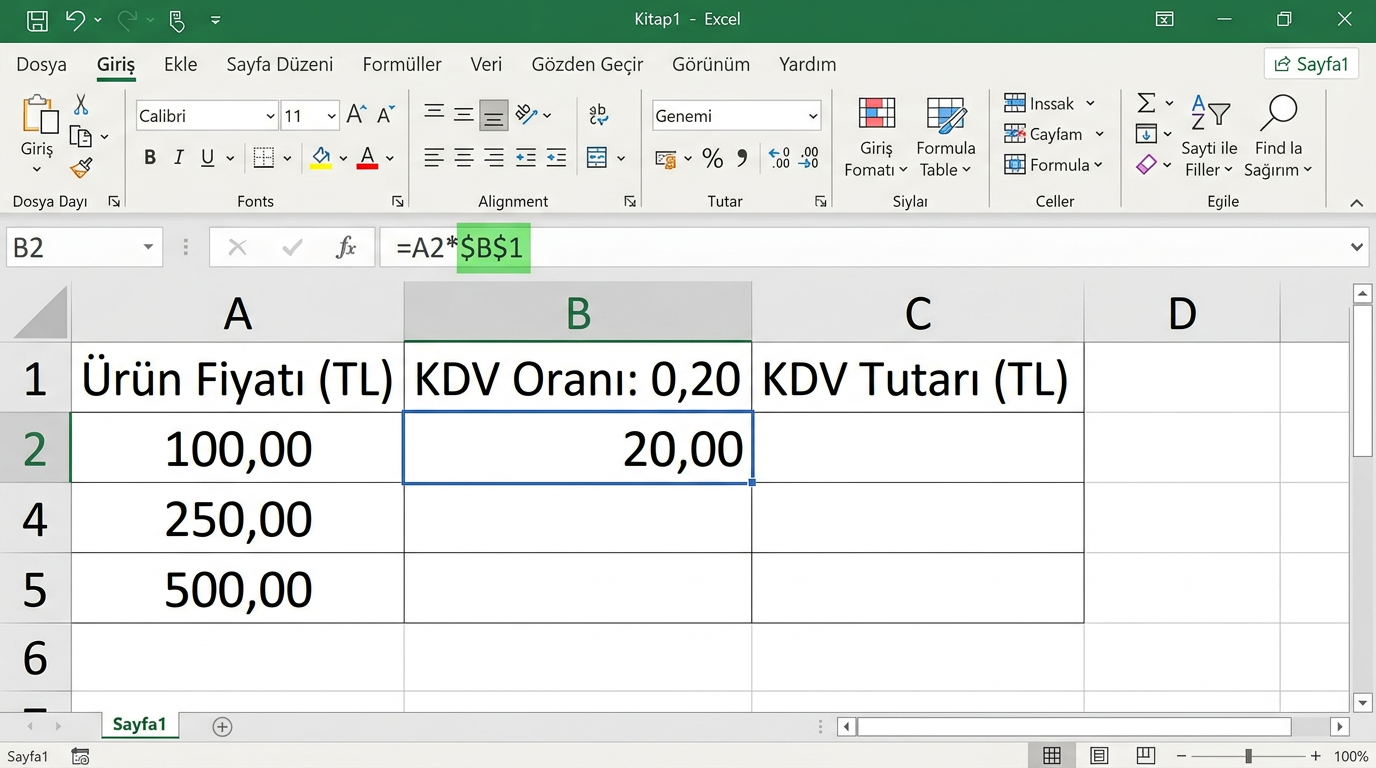Viewport: 1376px width, 768px height.
Task: Click the wrap text icon
Action: pyautogui.click(x=599, y=115)
